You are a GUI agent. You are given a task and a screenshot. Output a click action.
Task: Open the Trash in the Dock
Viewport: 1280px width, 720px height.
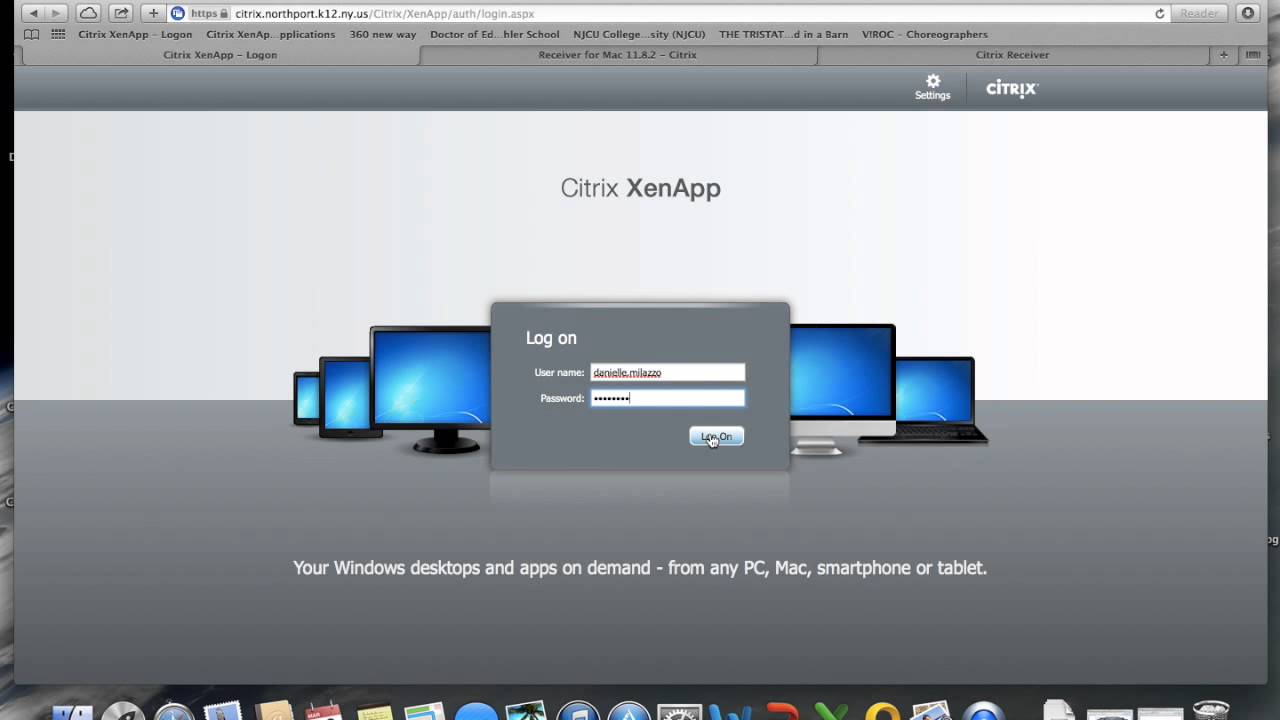(x=1211, y=711)
